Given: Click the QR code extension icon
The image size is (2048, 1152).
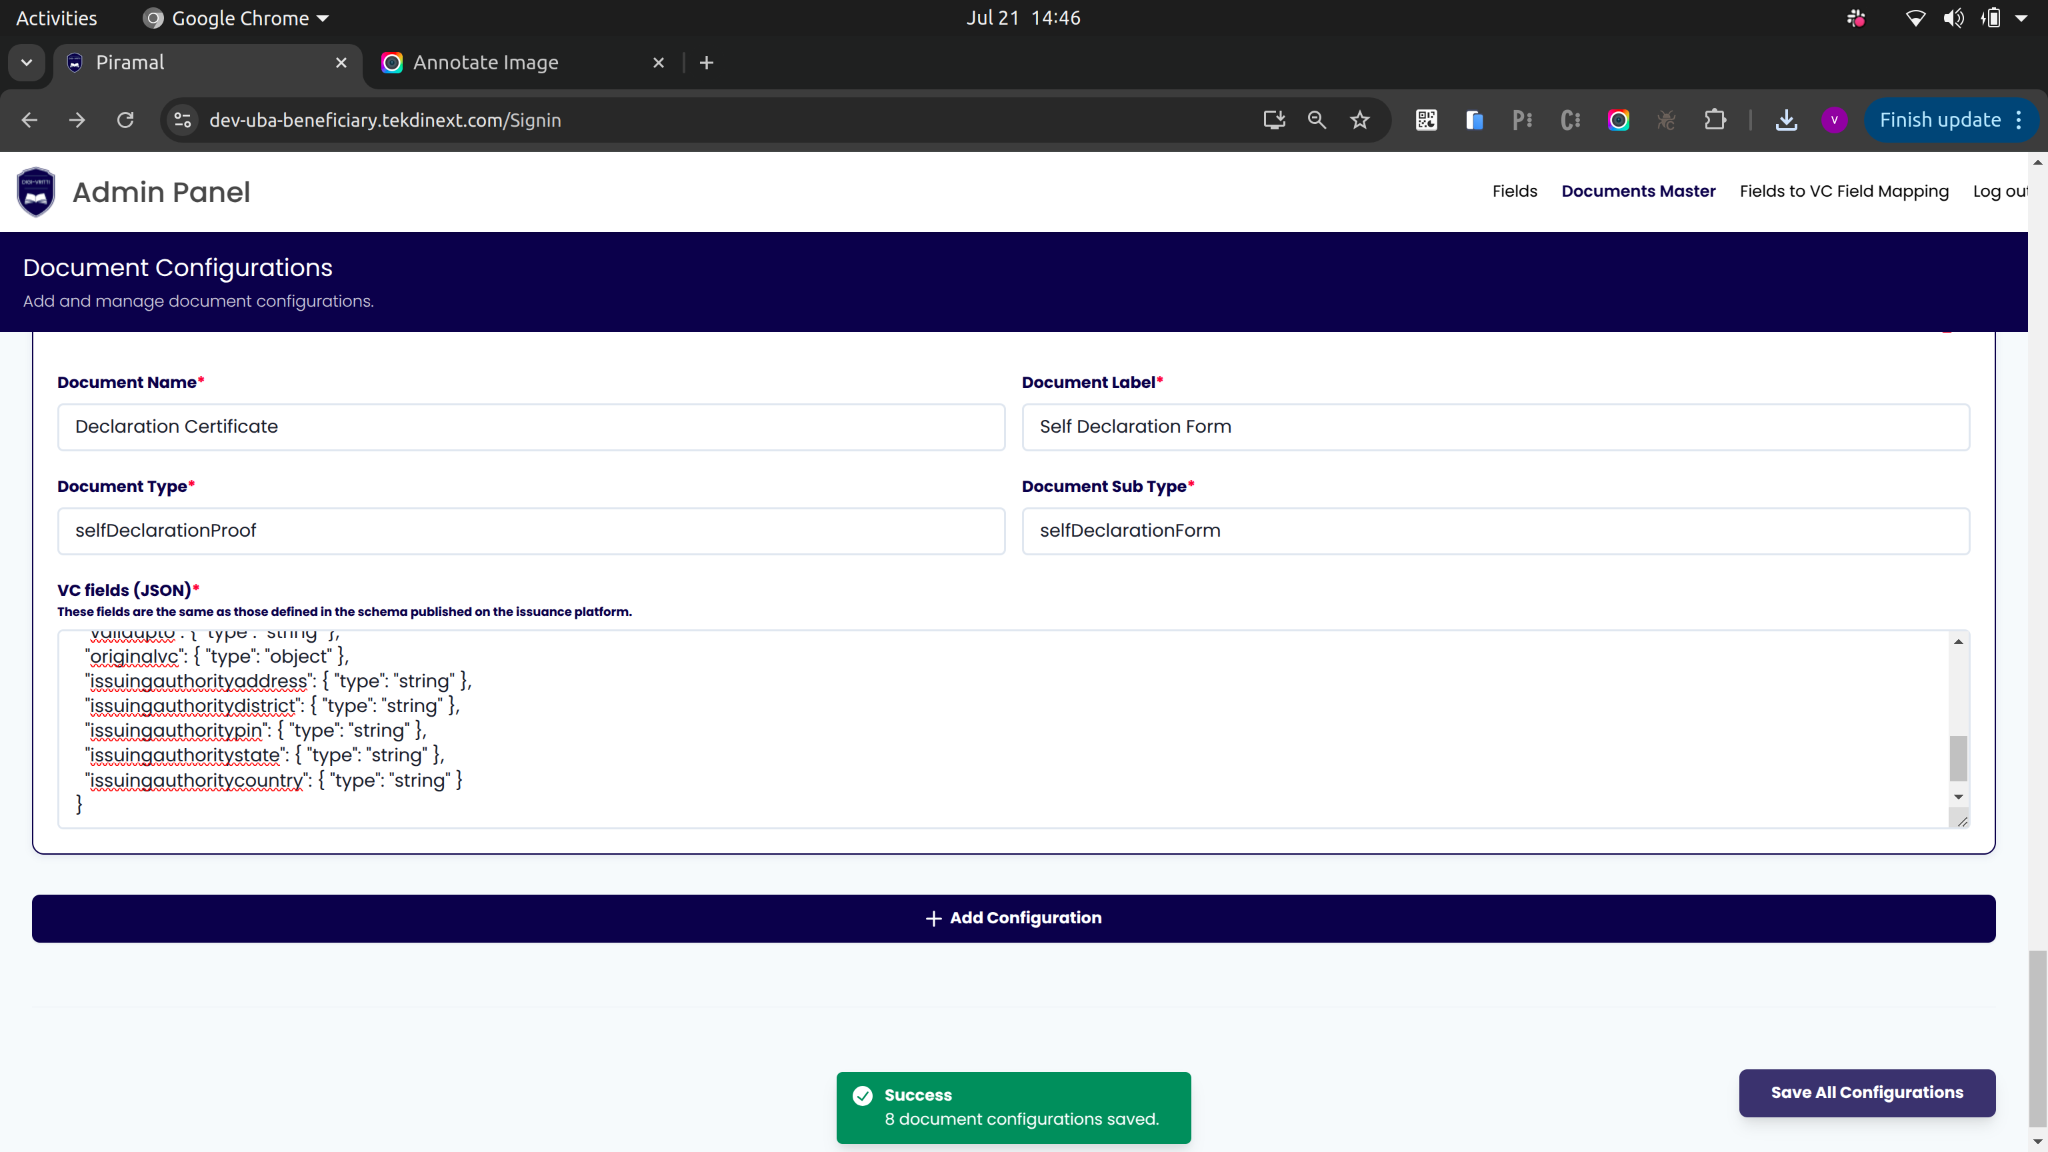Looking at the screenshot, I should (1426, 120).
